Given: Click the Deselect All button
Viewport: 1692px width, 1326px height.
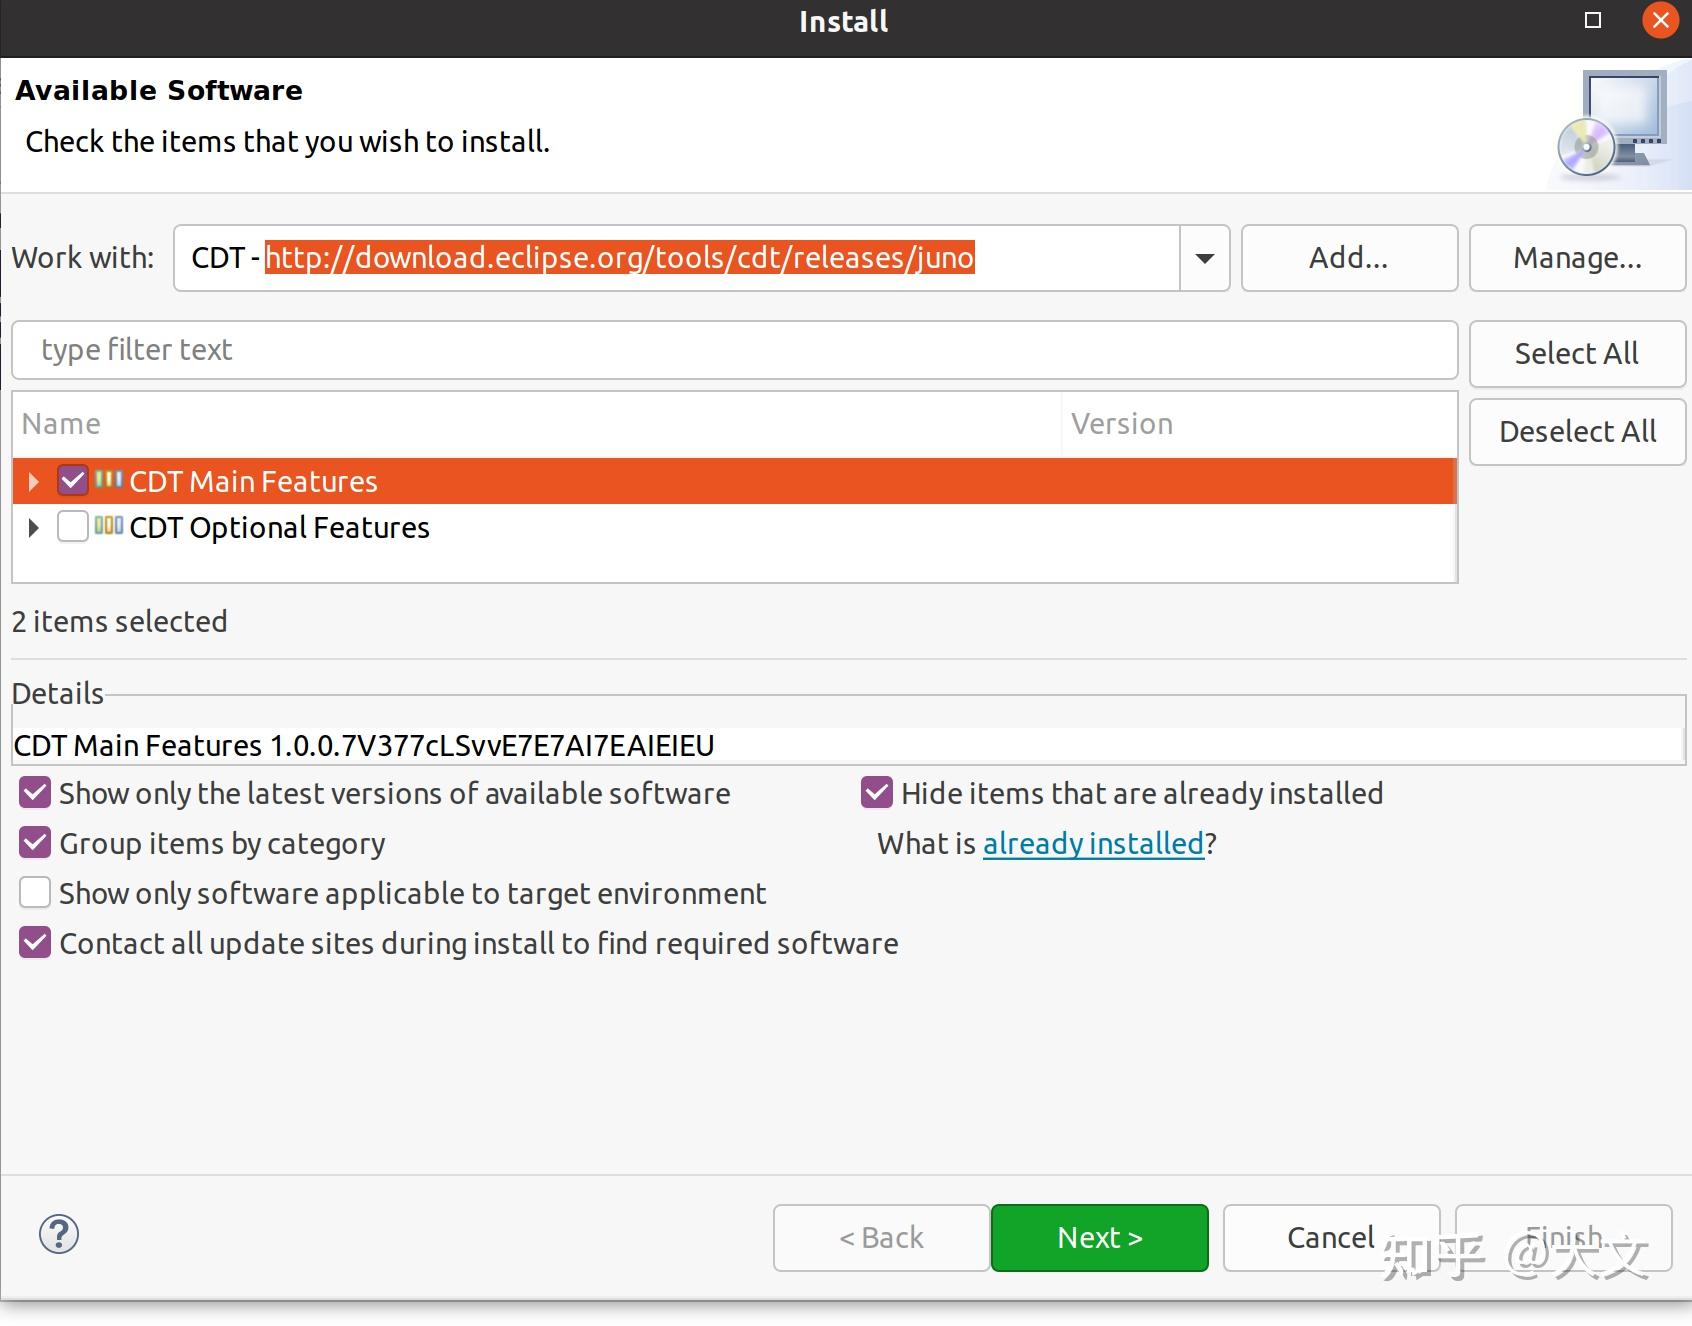Looking at the screenshot, I should [x=1577, y=432].
